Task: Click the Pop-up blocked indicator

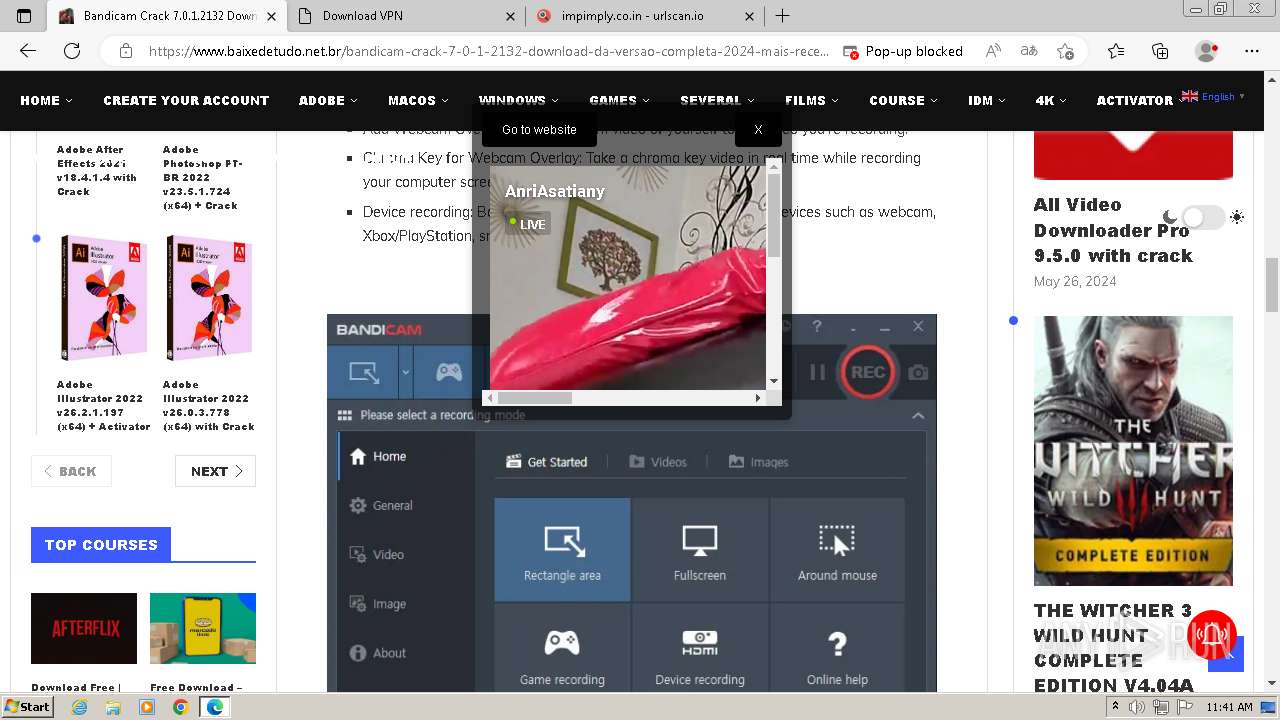Action: [903, 51]
